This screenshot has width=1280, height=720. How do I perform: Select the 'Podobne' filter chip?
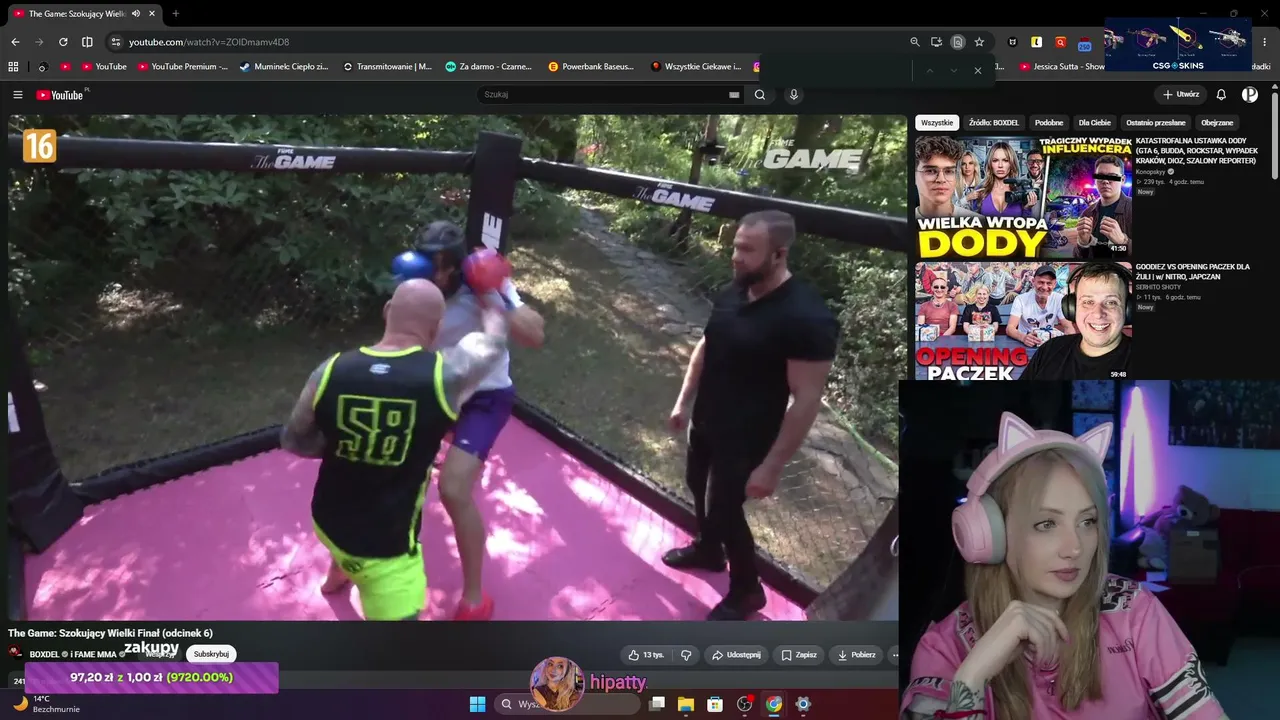point(1049,123)
